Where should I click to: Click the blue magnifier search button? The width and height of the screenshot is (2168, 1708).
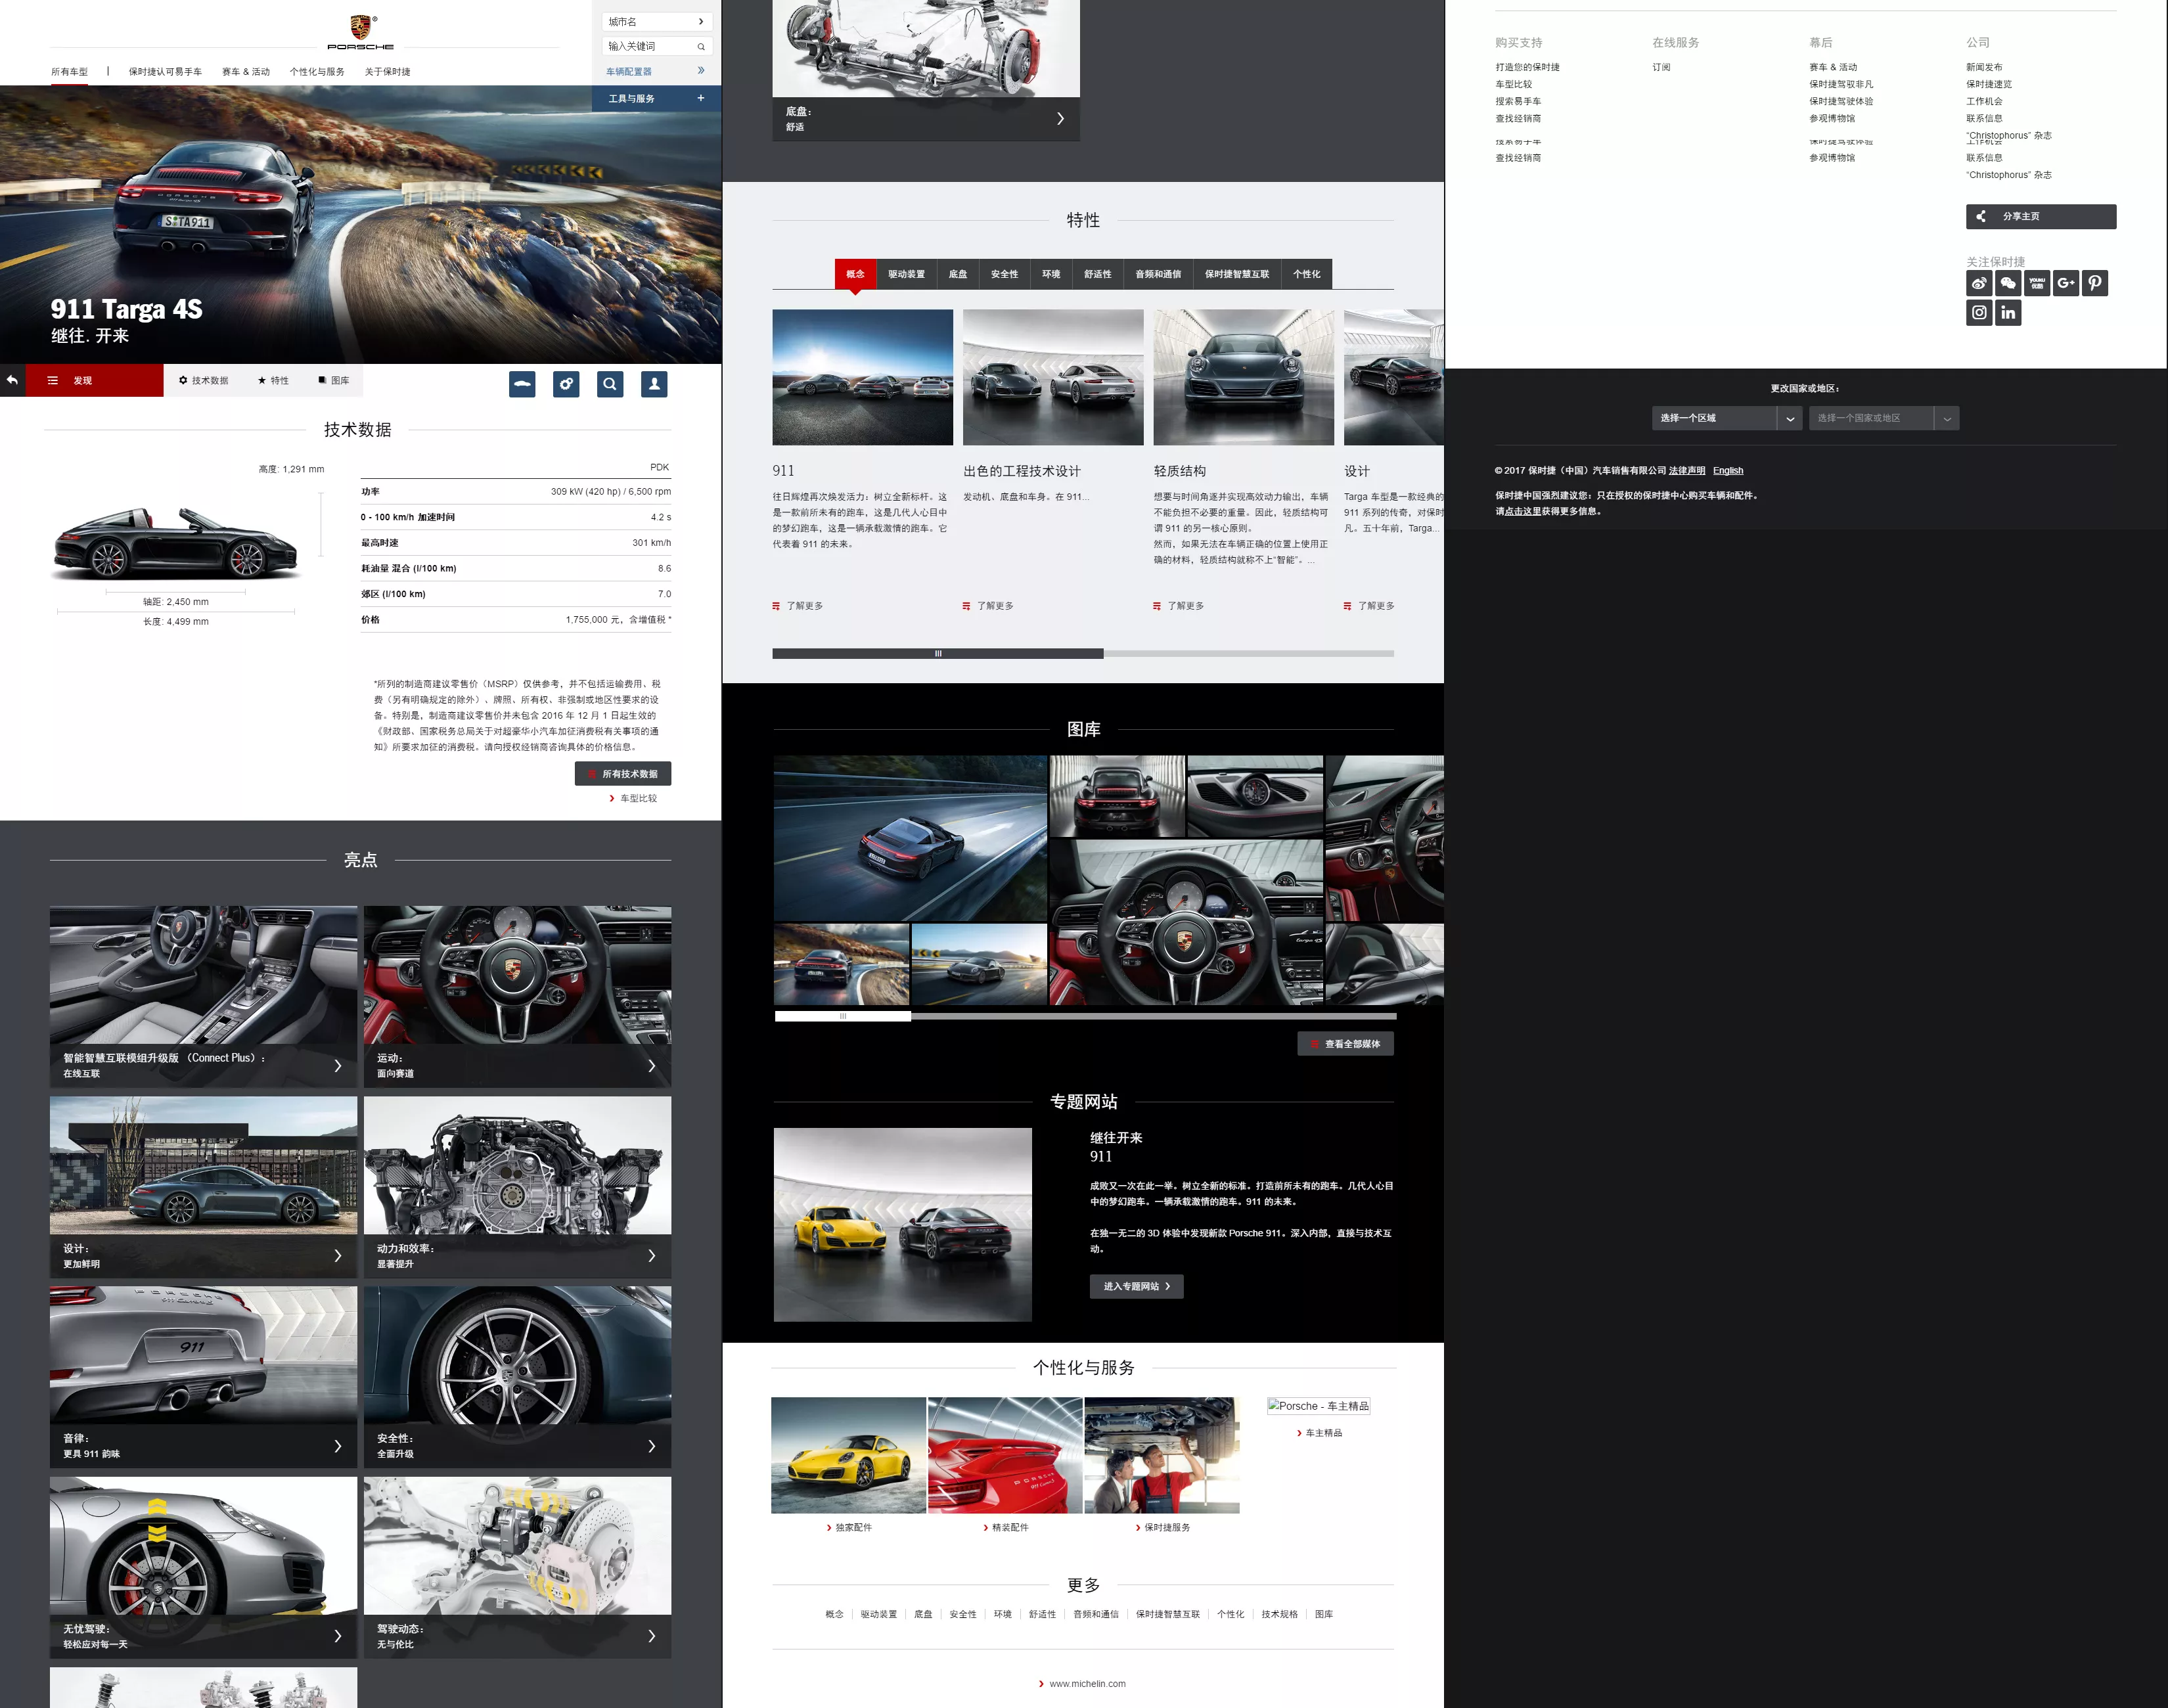(610, 384)
